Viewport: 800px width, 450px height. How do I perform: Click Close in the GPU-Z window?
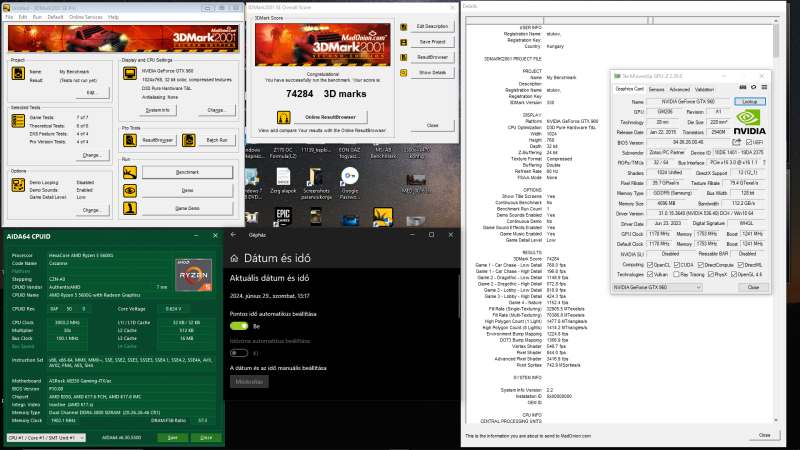click(753, 288)
